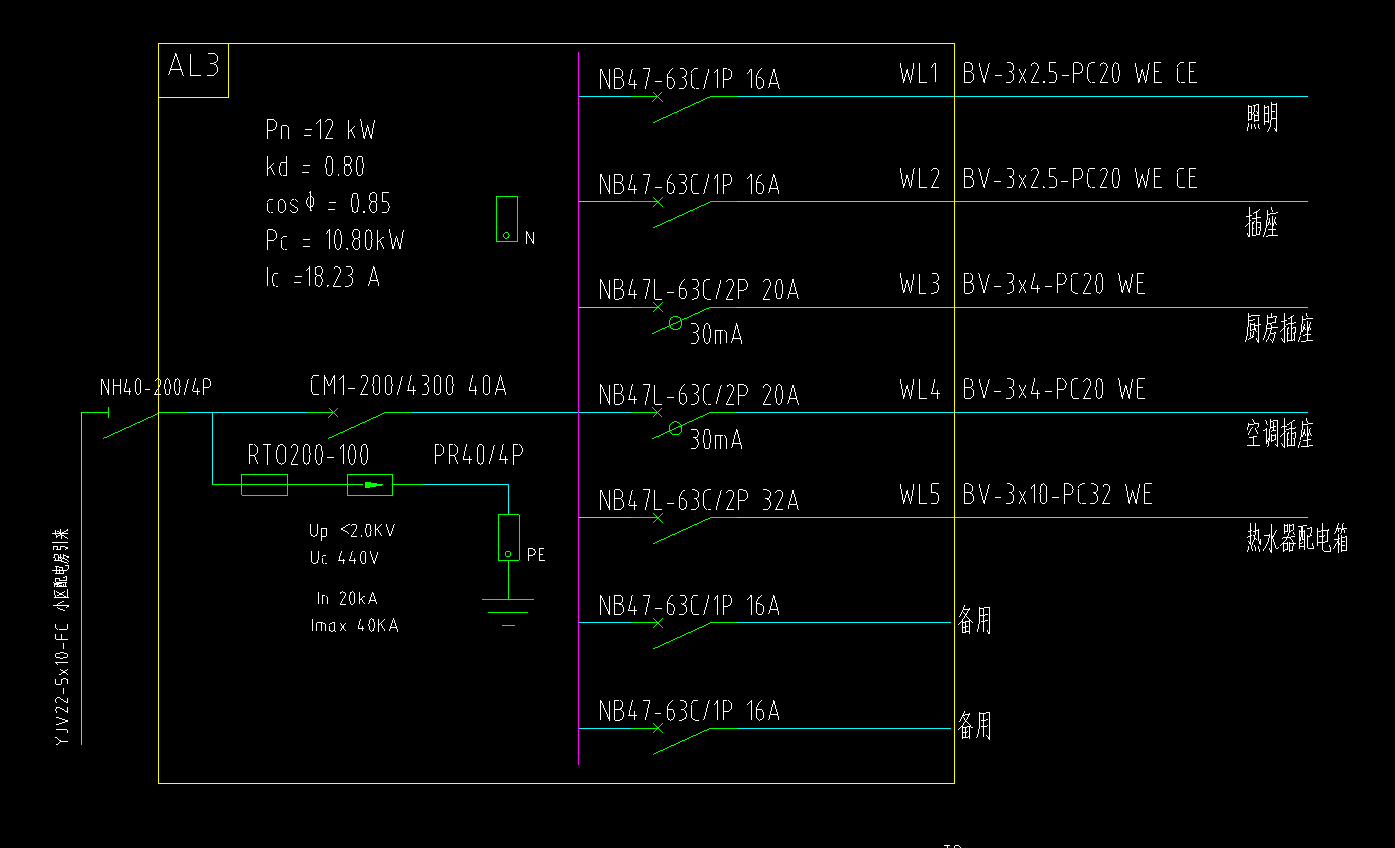Select the YJV22-5x10-FC vertical cable label
Image resolution: width=1395 pixels, height=848 pixels.
click(62, 636)
